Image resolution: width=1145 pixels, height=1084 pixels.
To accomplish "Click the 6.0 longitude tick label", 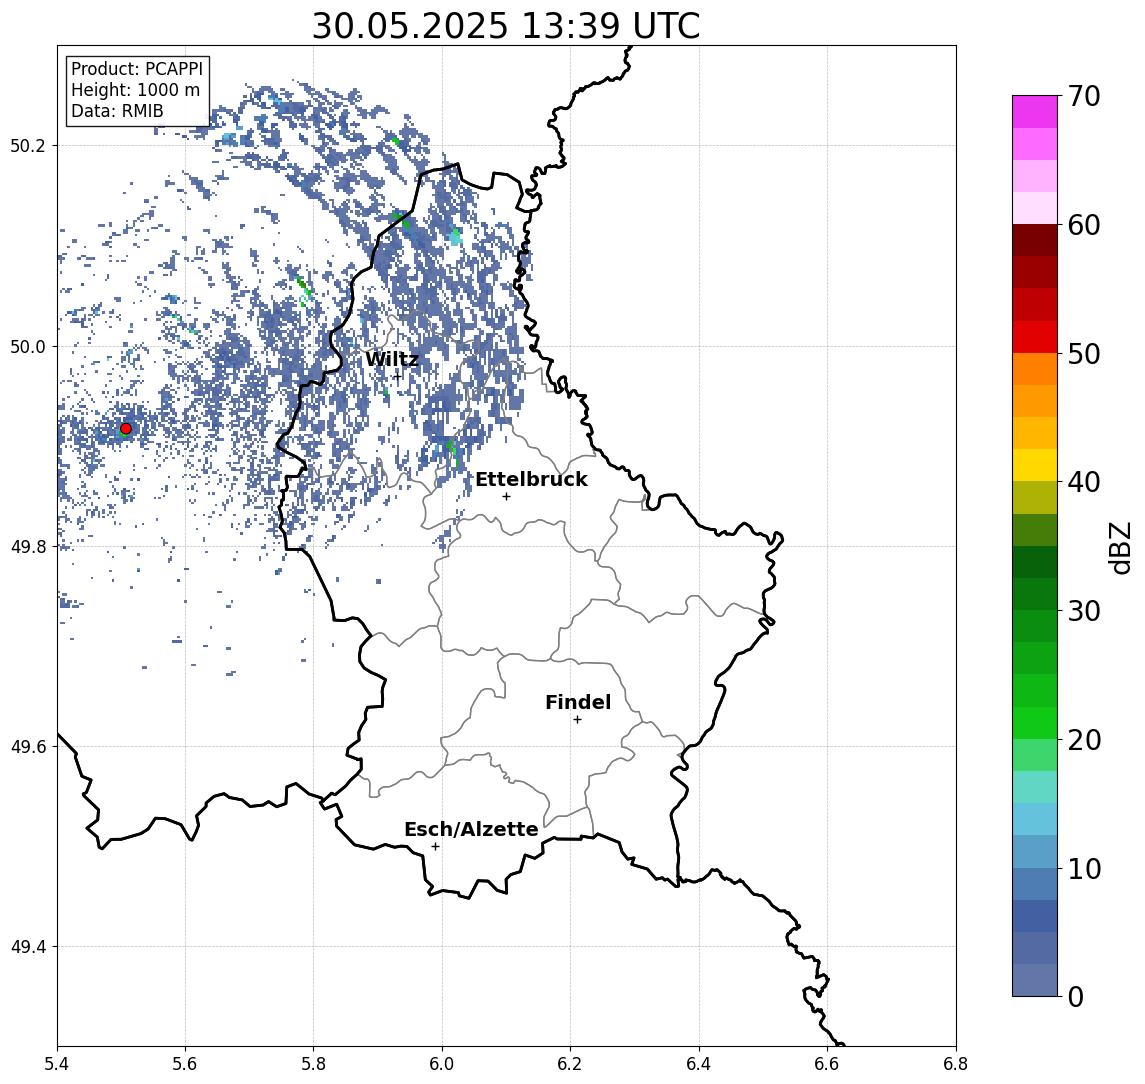I will point(442,1064).
